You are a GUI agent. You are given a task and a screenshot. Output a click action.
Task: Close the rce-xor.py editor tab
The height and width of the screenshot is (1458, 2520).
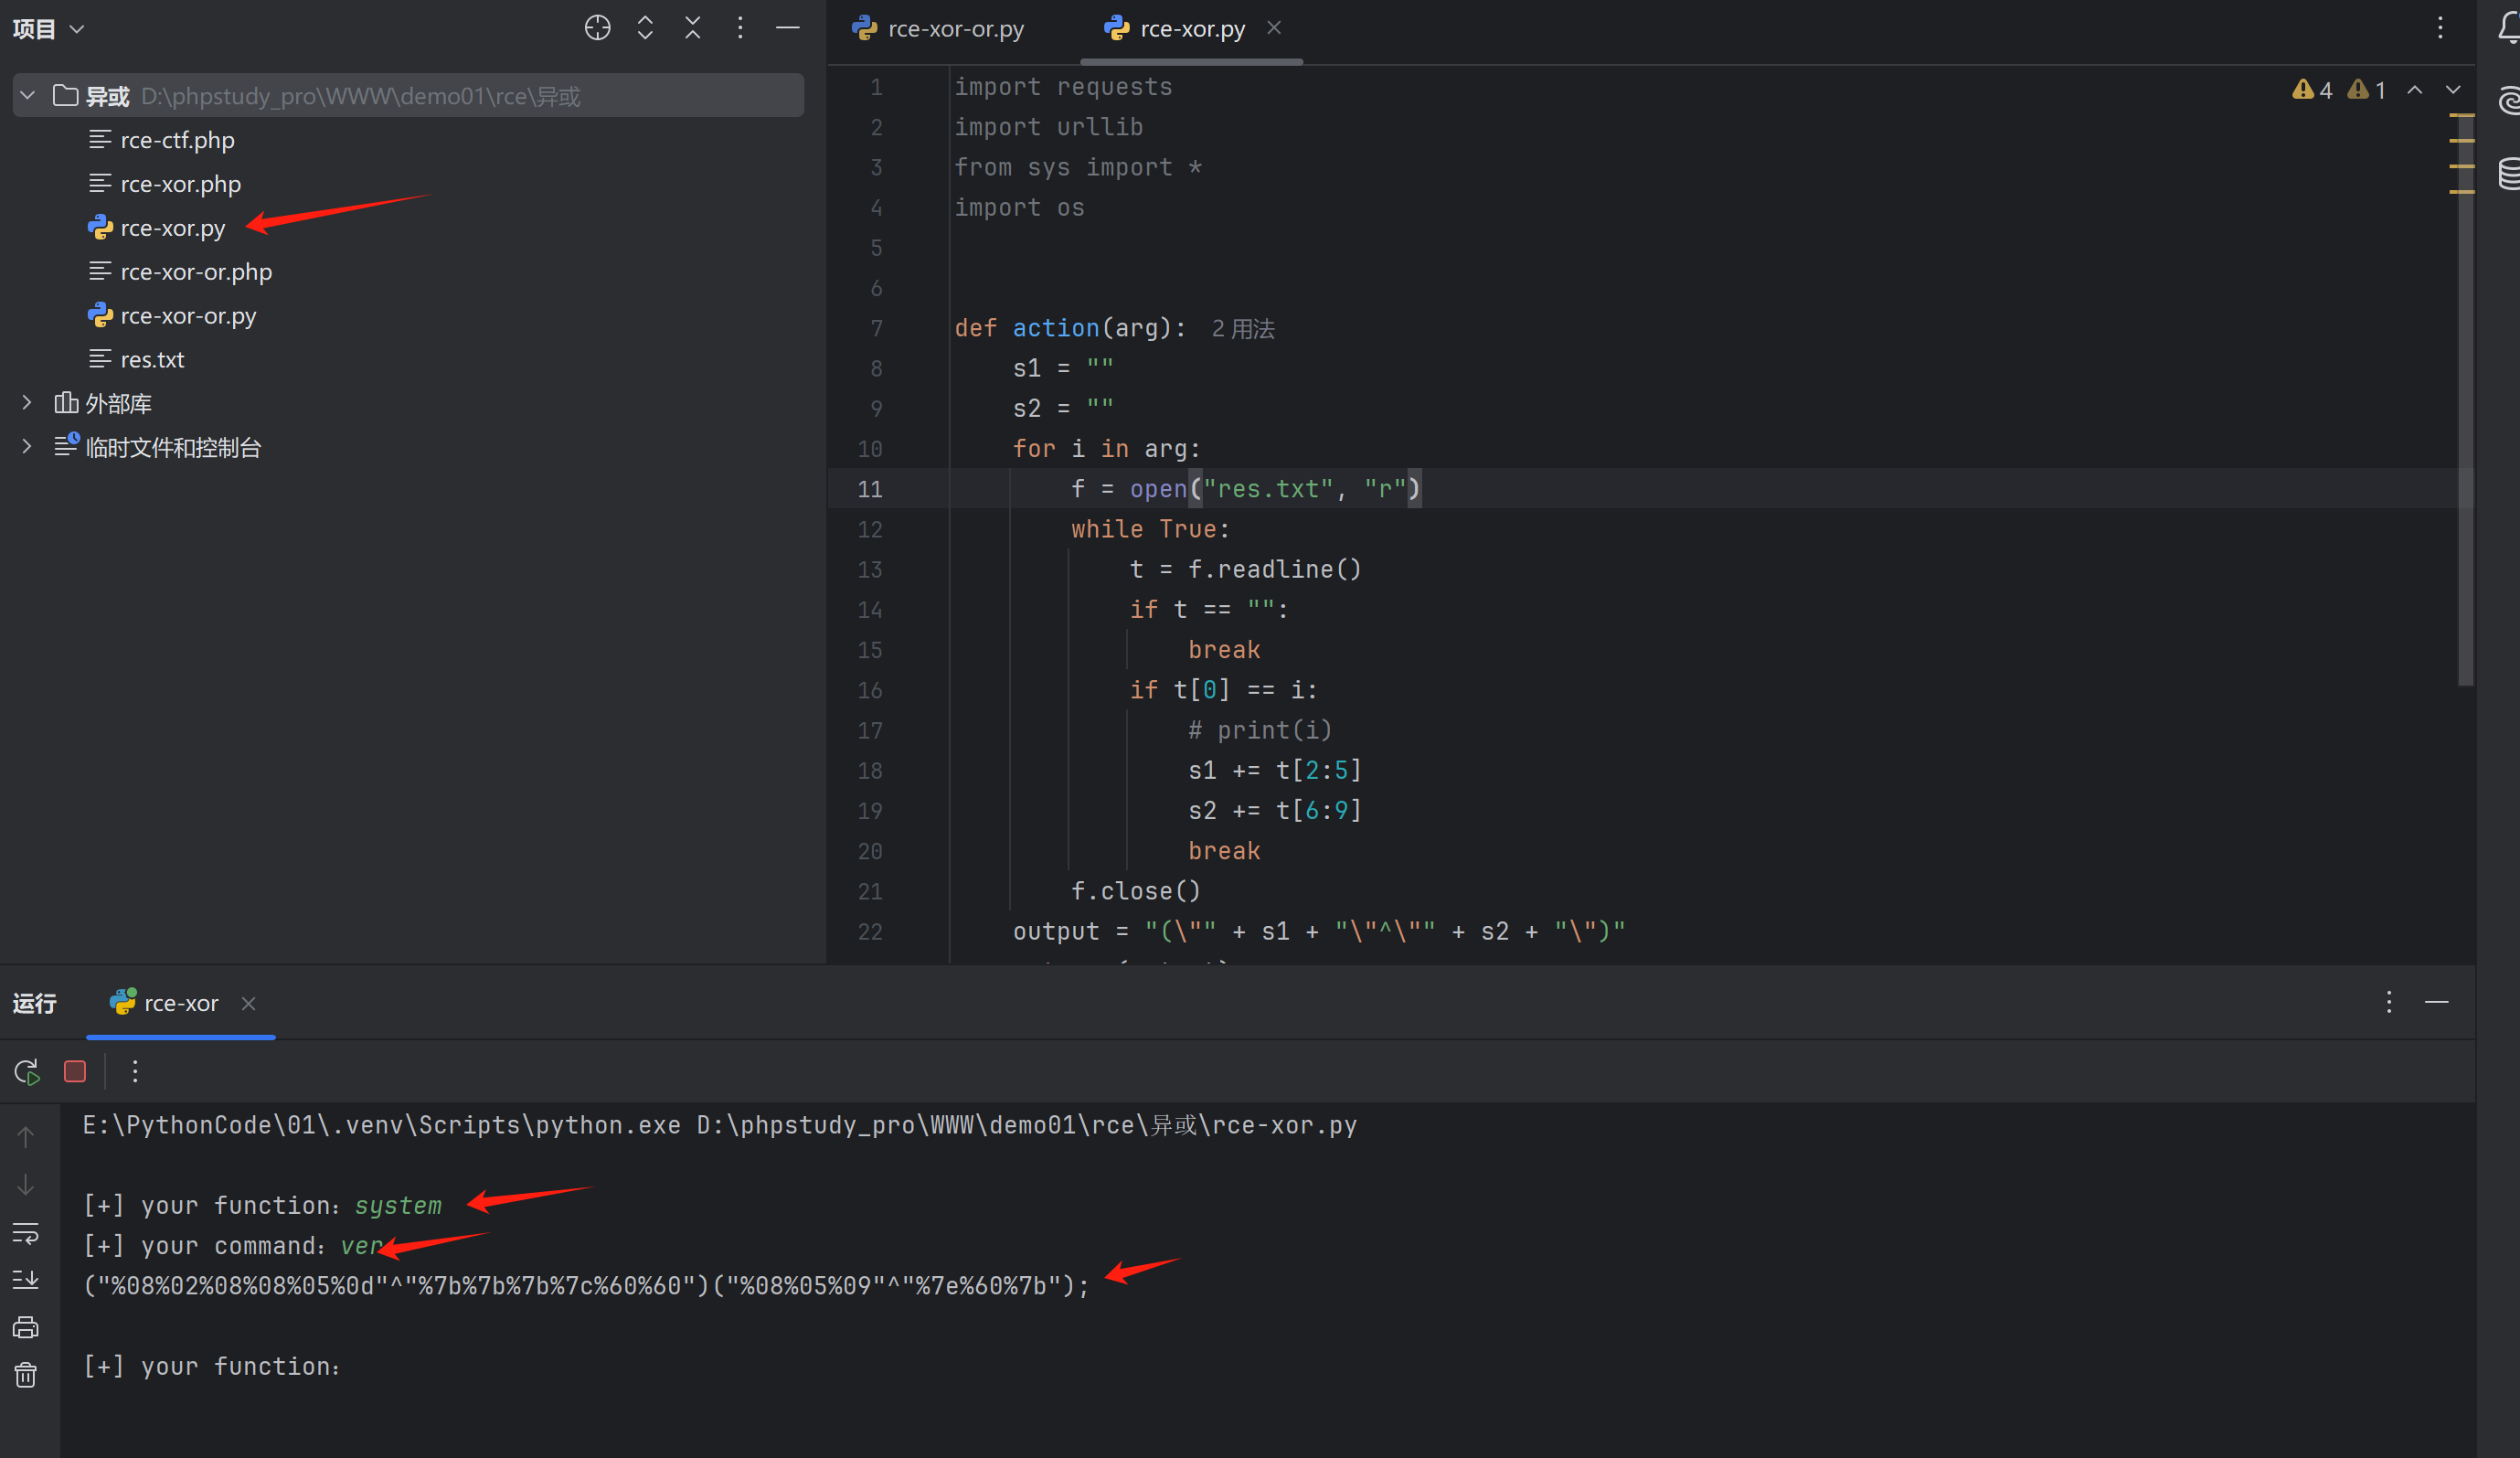(1274, 28)
